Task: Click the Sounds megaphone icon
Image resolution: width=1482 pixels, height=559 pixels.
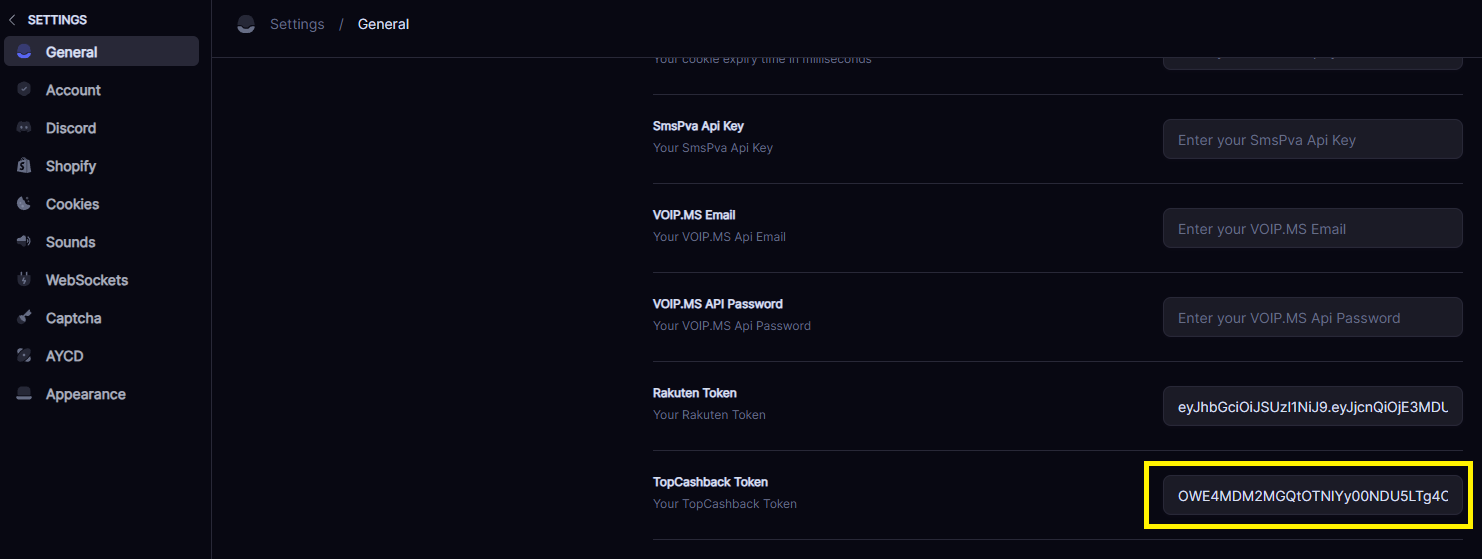Action: [x=24, y=242]
